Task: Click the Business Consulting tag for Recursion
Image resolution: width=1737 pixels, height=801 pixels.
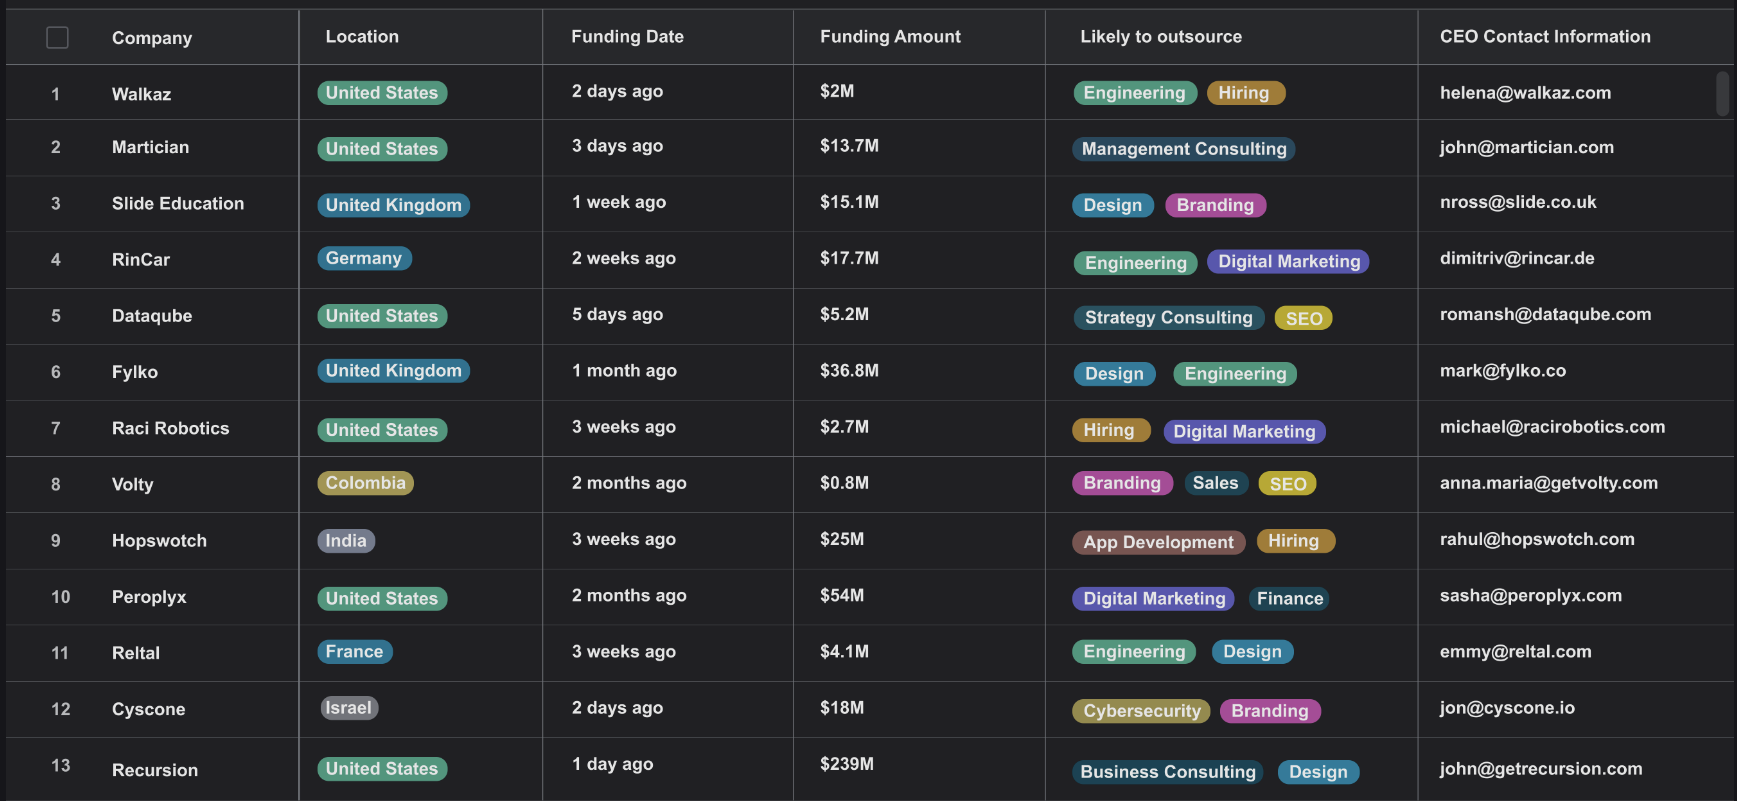Action: [x=1168, y=772]
